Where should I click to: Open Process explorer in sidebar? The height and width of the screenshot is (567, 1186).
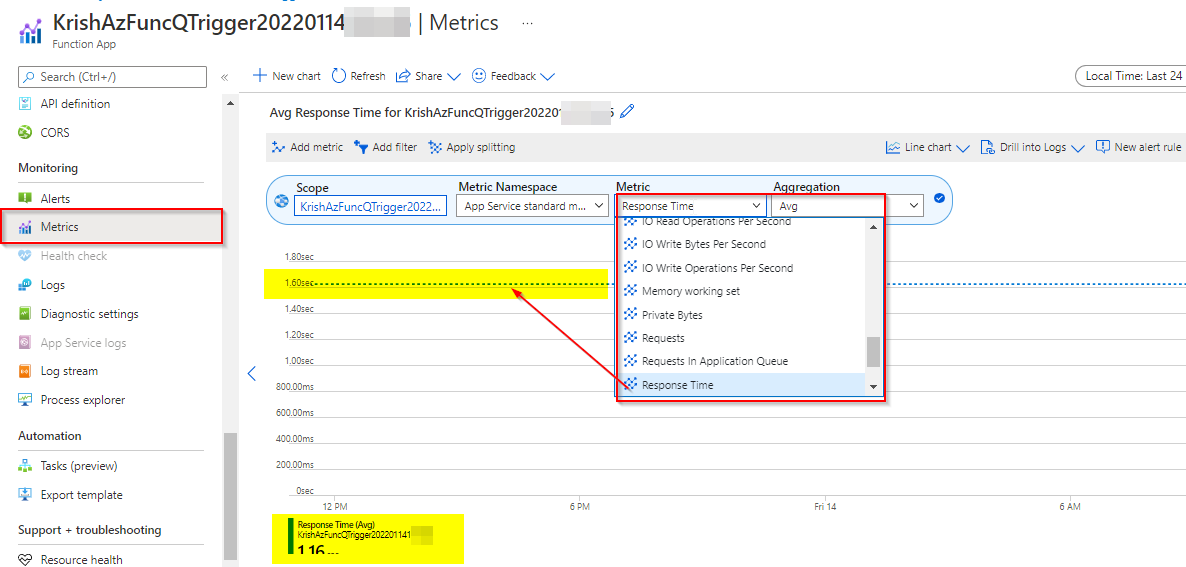82,400
